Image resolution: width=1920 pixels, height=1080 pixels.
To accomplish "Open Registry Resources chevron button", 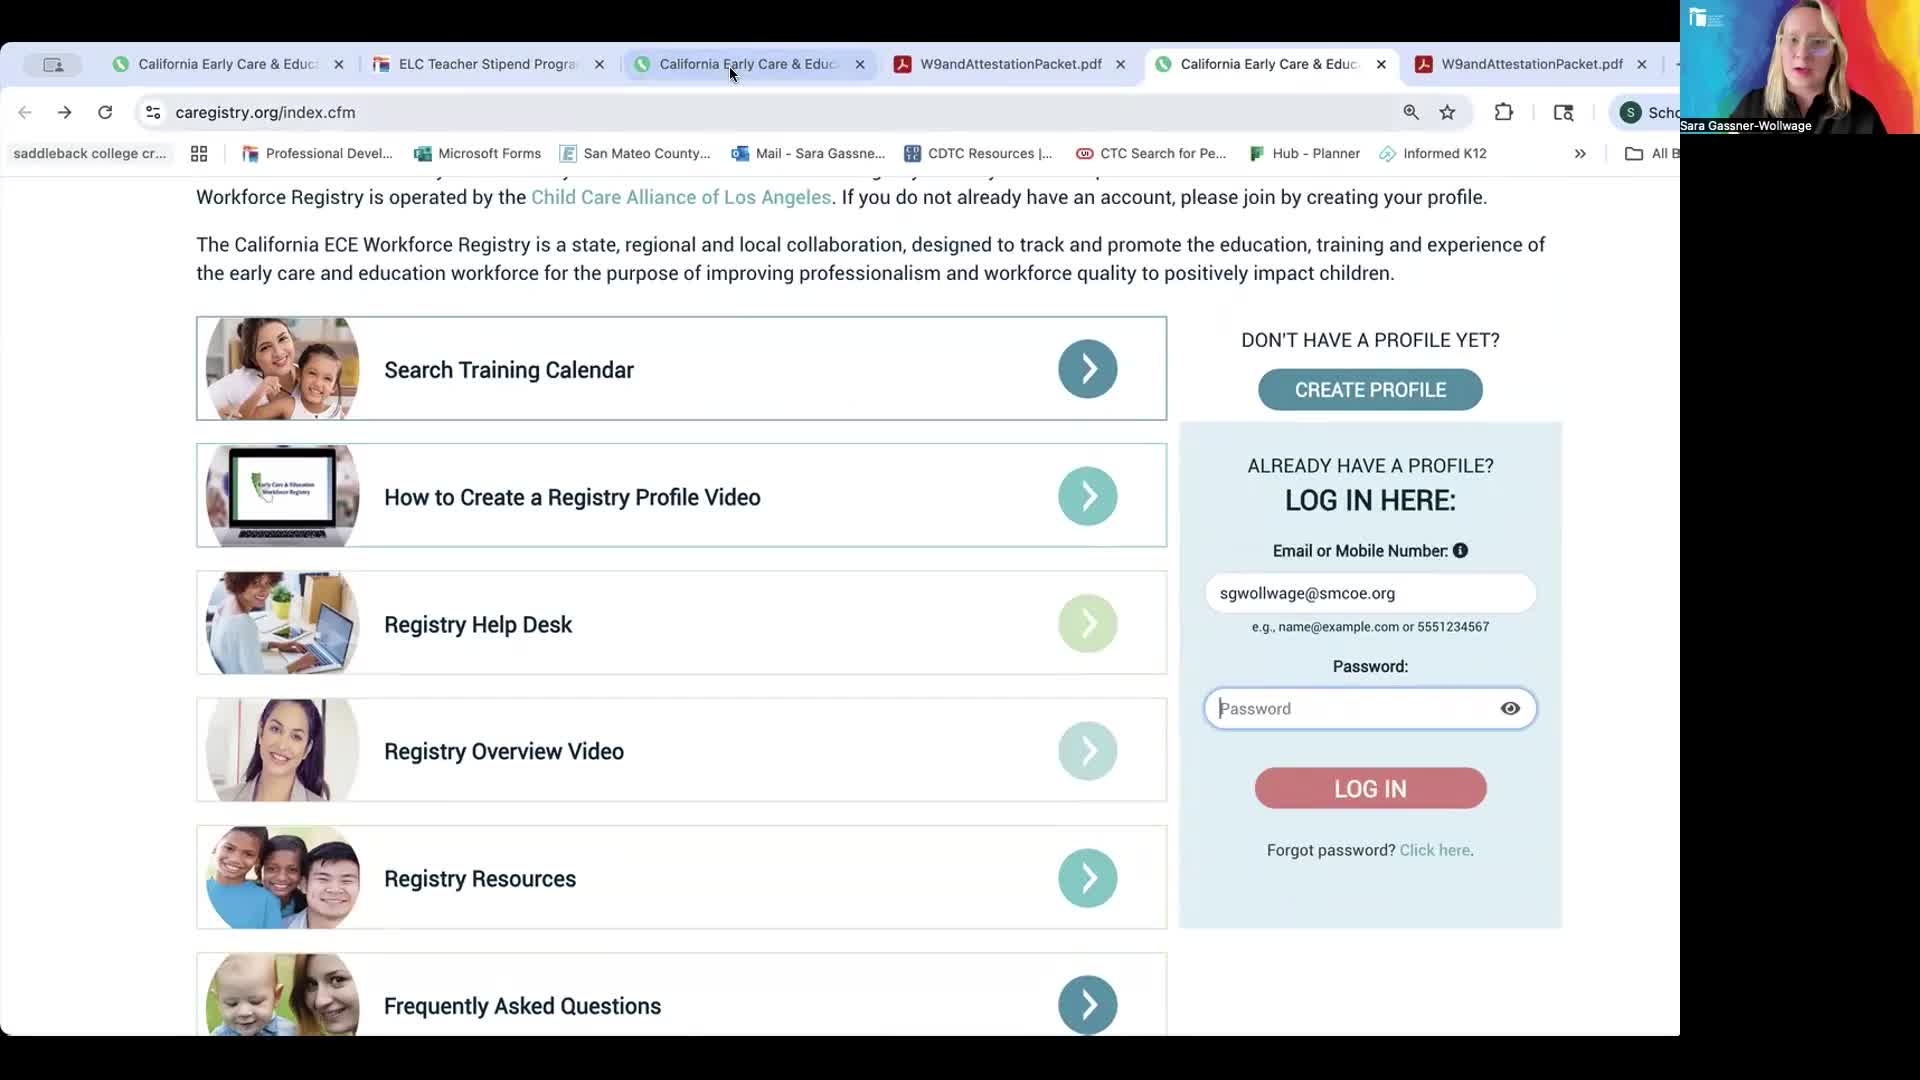I will click(x=1087, y=878).
